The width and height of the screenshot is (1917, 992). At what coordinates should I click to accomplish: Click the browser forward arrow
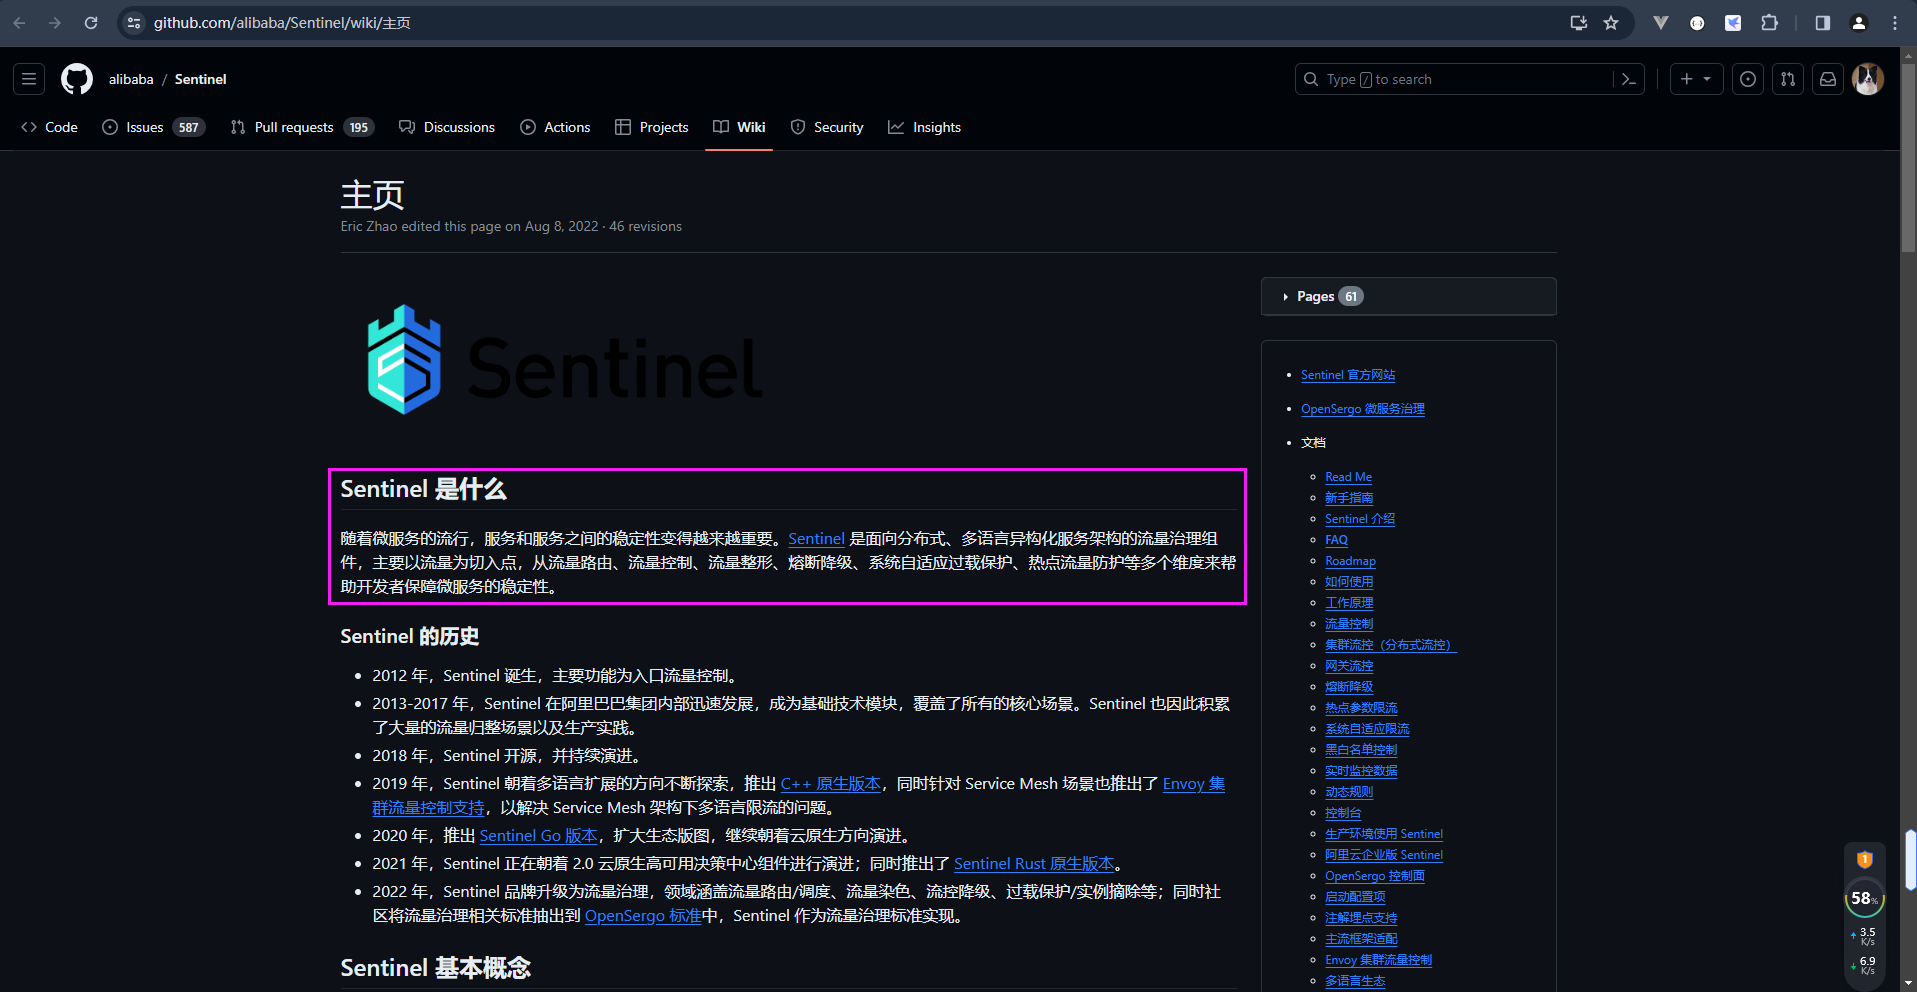[55, 22]
